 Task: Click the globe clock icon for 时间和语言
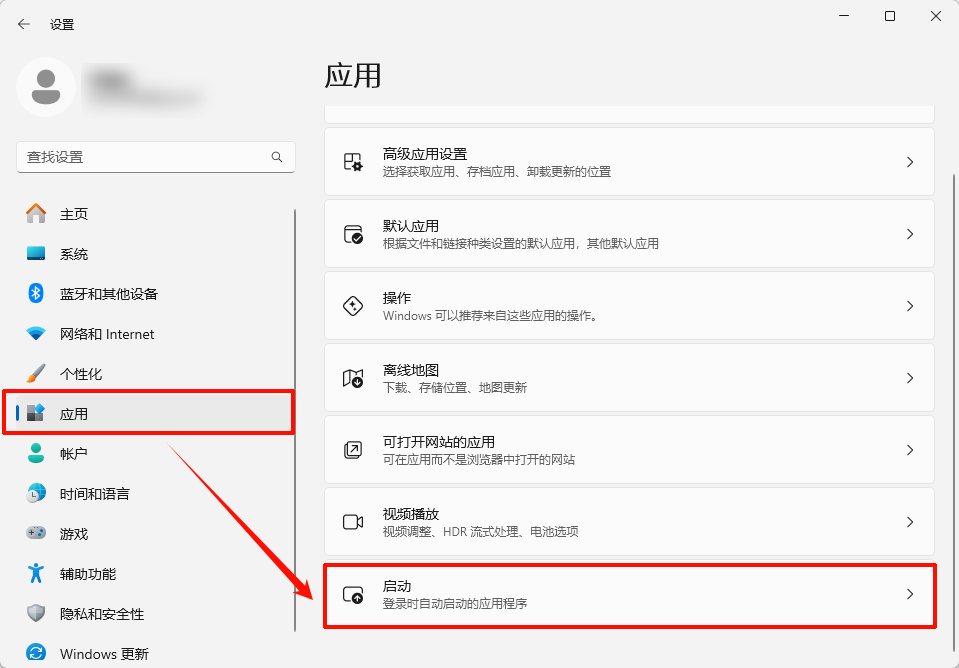pyautogui.click(x=36, y=494)
